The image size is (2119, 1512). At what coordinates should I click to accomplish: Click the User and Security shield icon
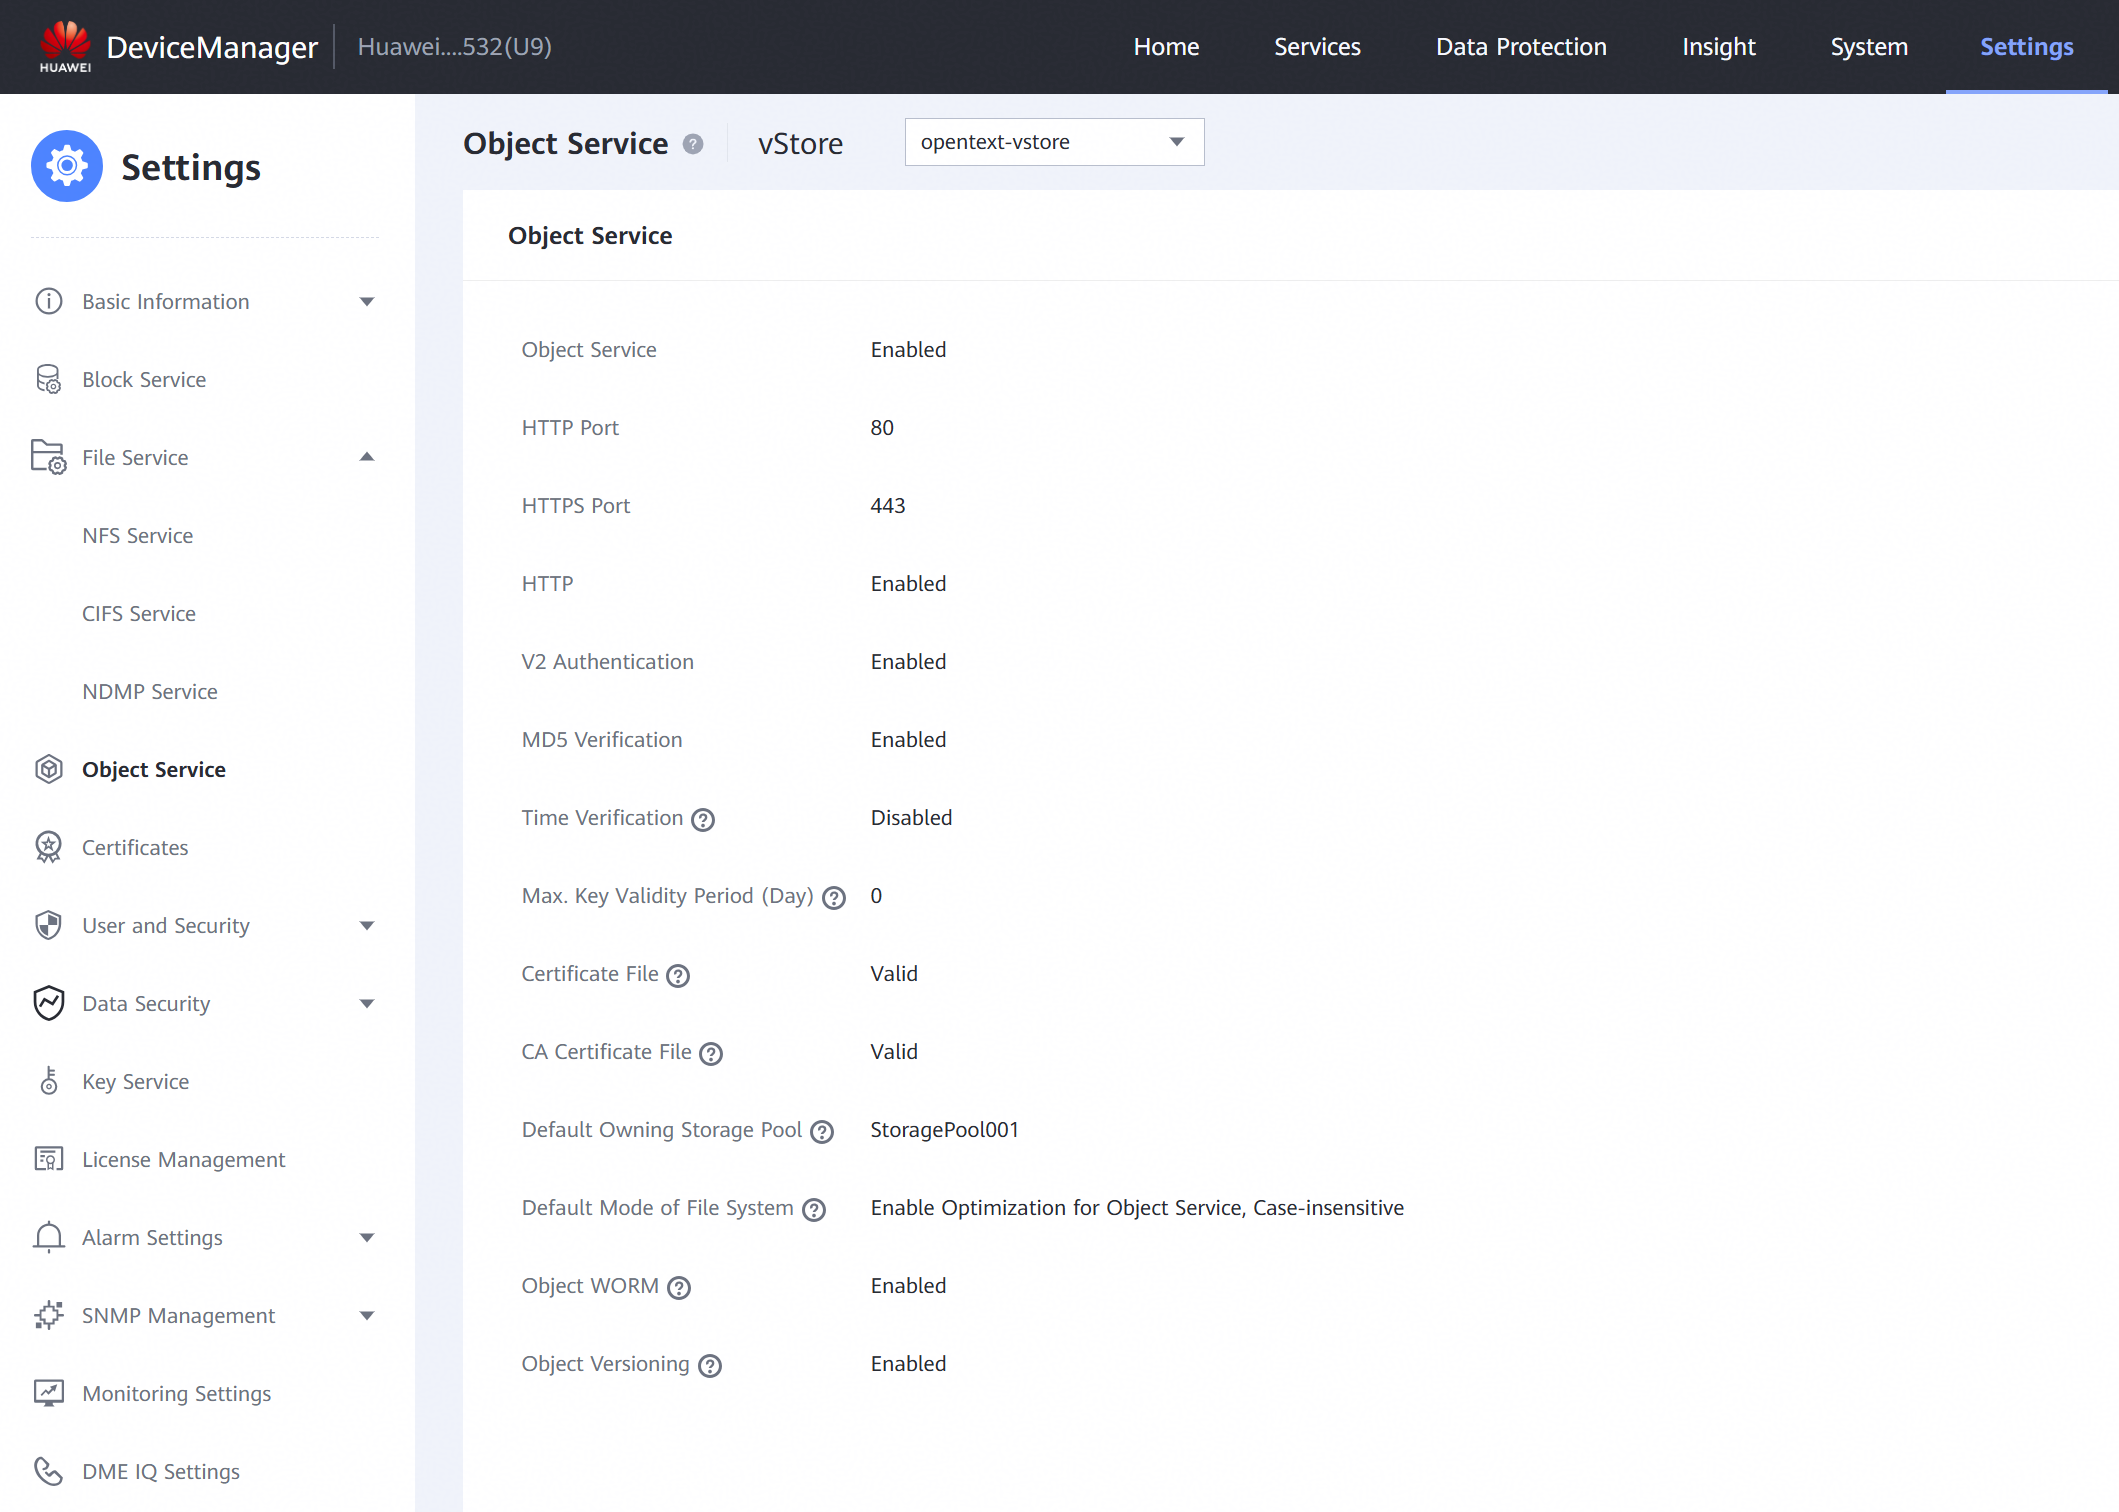click(x=49, y=925)
